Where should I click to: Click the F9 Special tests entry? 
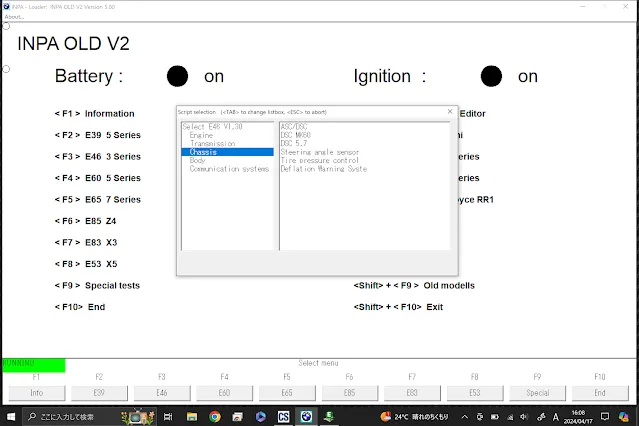point(97,285)
